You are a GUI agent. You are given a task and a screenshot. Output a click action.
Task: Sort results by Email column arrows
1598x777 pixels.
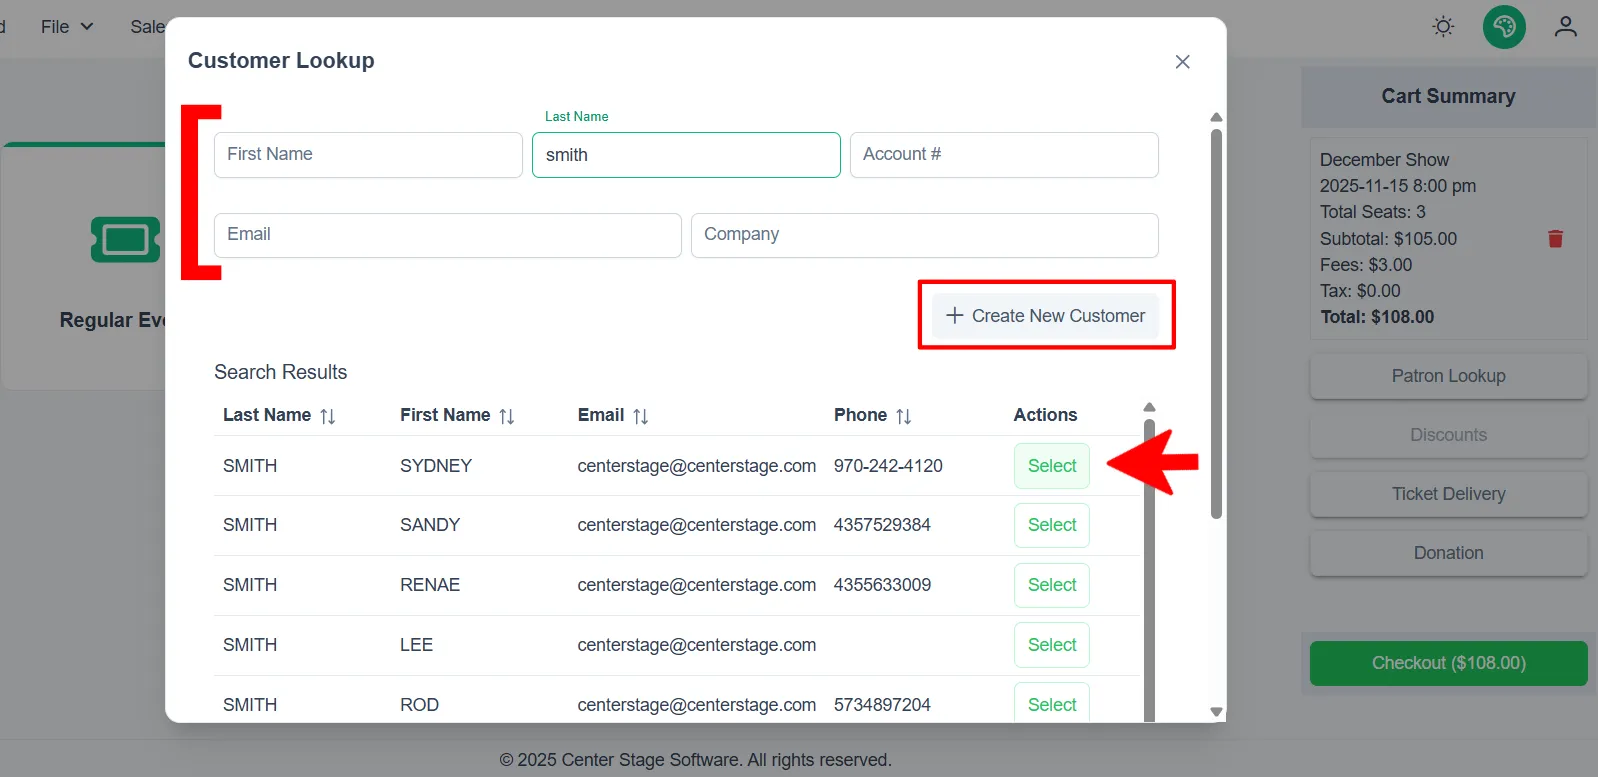pos(641,416)
